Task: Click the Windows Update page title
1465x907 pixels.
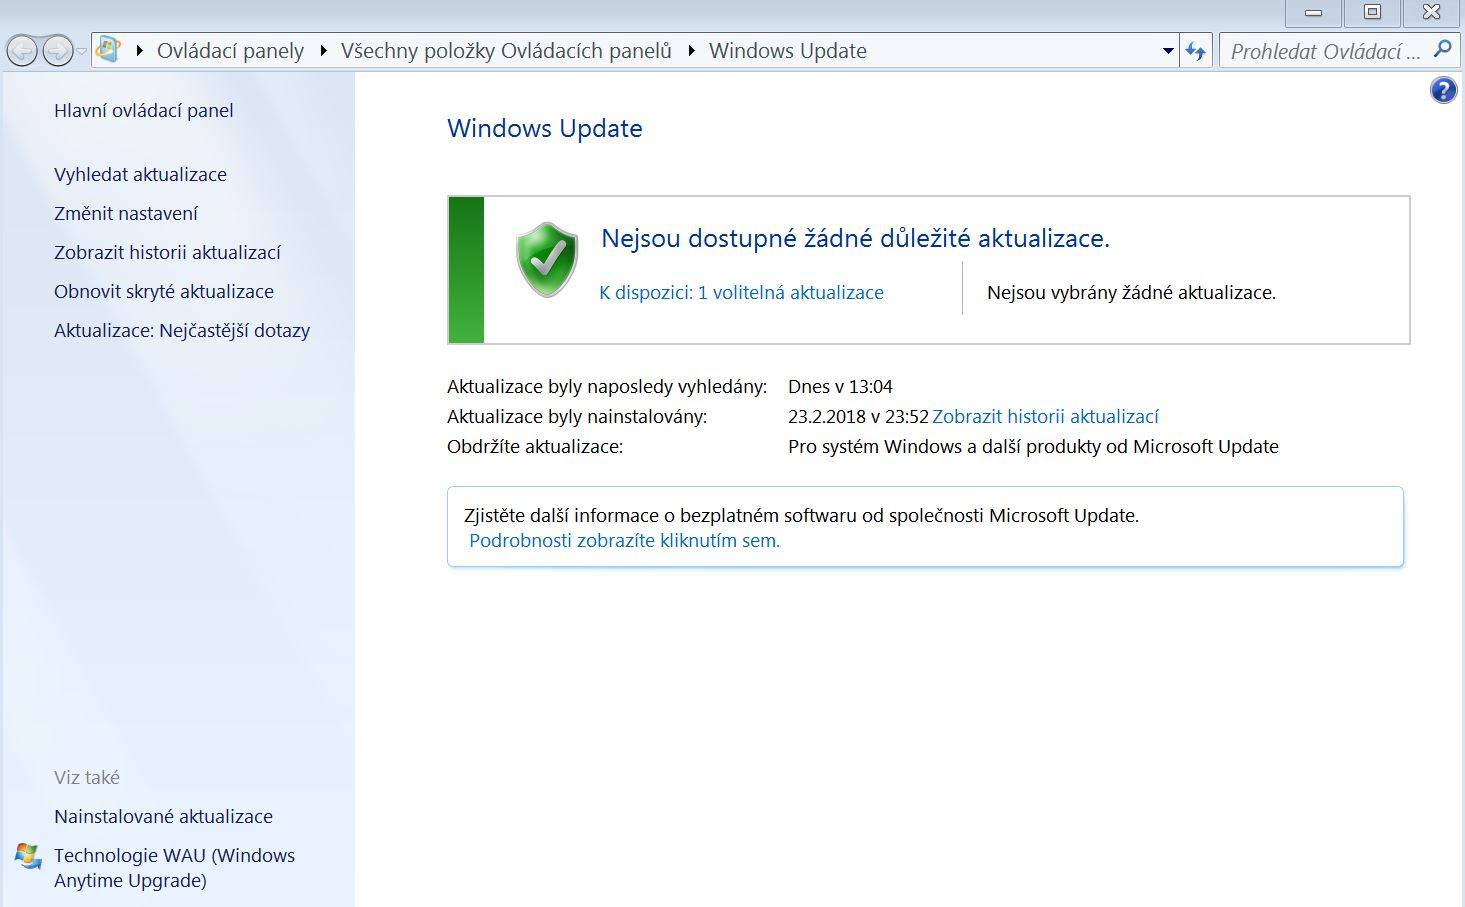Action: click(x=545, y=128)
